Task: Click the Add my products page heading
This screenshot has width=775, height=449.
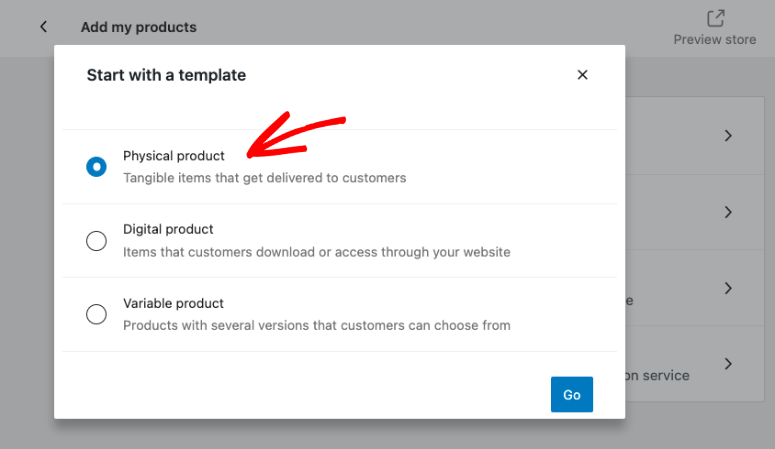Action: pyautogui.click(x=139, y=27)
